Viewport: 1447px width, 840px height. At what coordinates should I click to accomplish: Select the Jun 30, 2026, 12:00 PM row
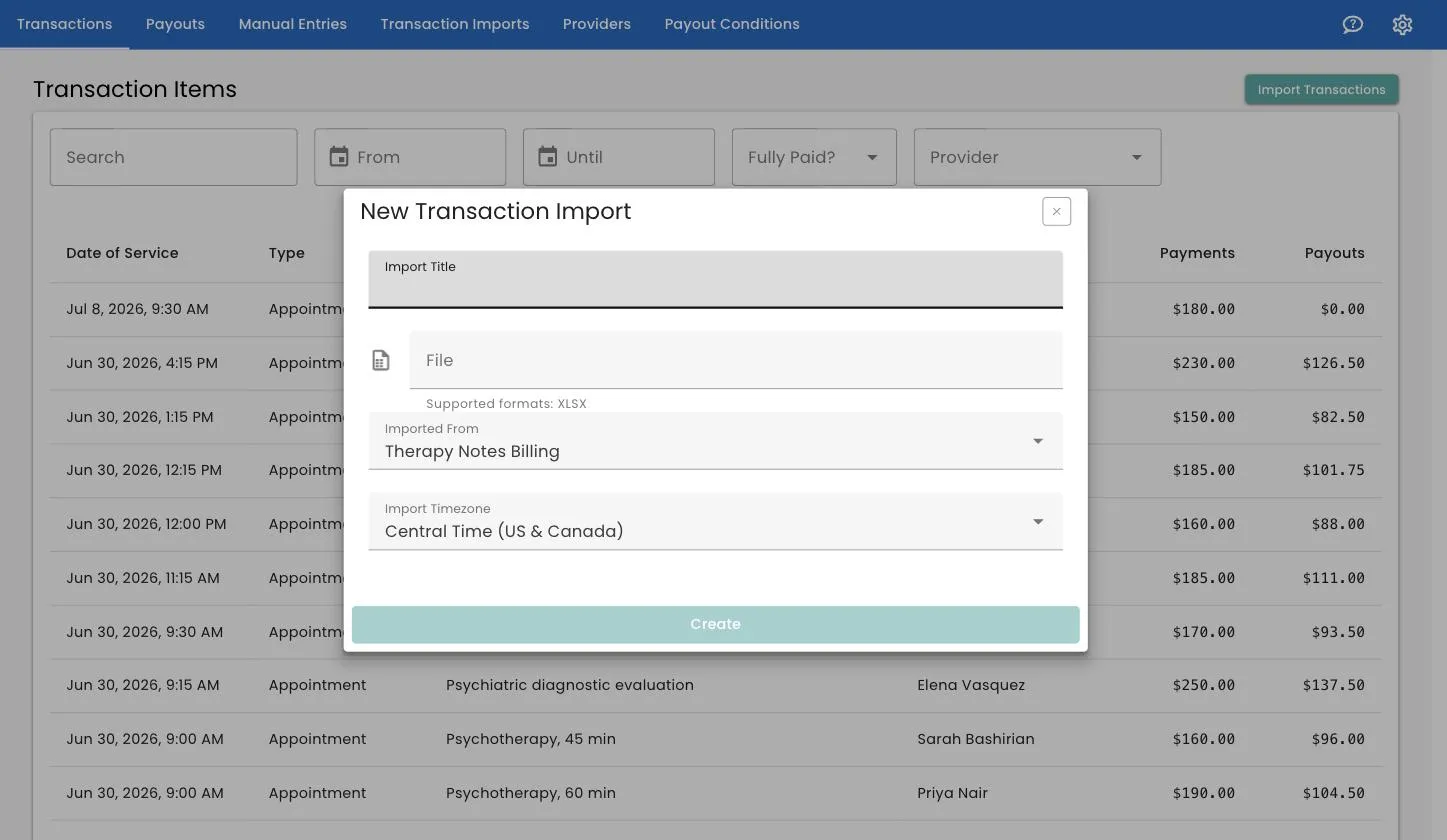pos(715,524)
